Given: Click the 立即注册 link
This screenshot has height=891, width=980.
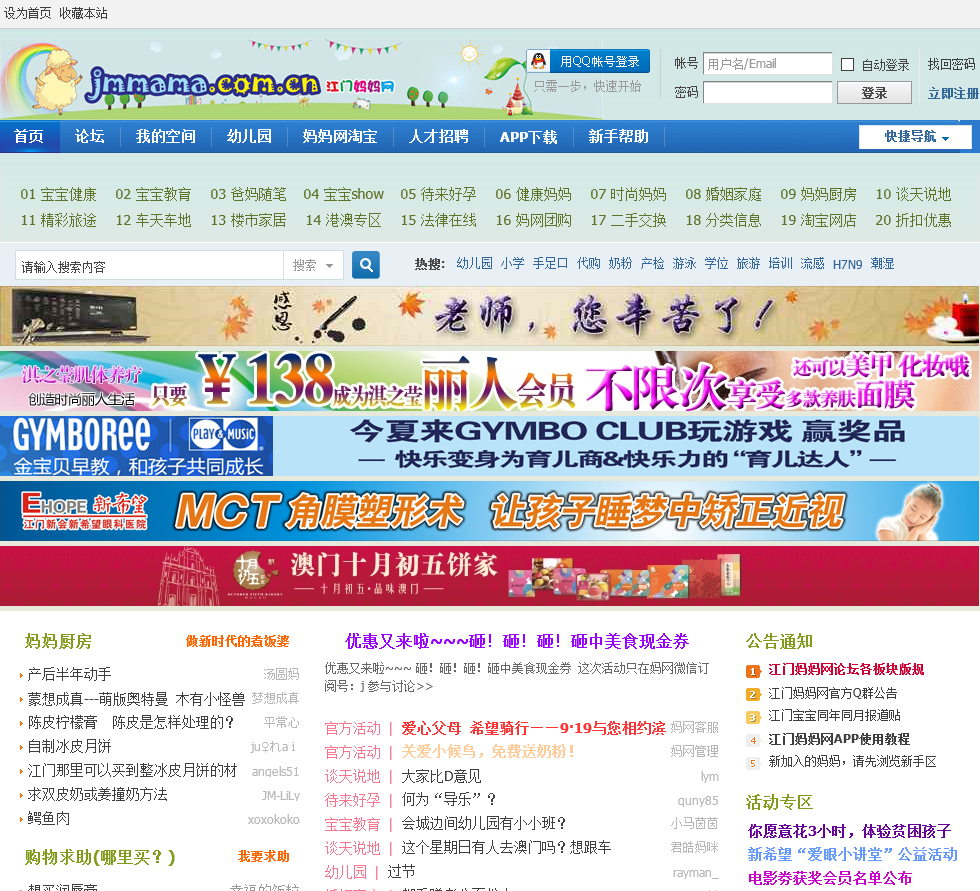Looking at the screenshot, I should [x=953, y=93].
